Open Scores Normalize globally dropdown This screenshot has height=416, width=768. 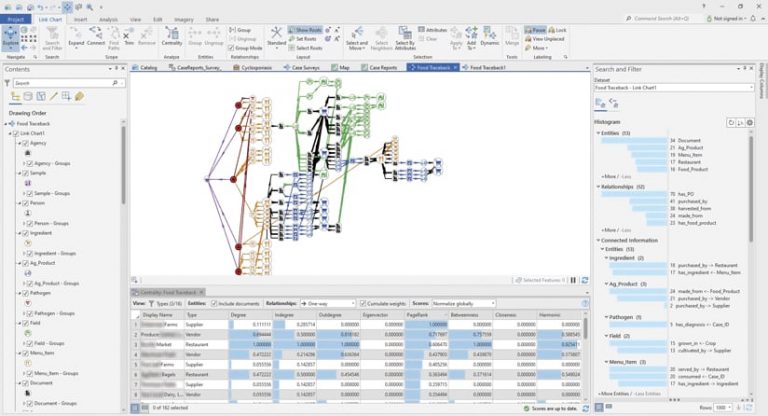point(463,304)
